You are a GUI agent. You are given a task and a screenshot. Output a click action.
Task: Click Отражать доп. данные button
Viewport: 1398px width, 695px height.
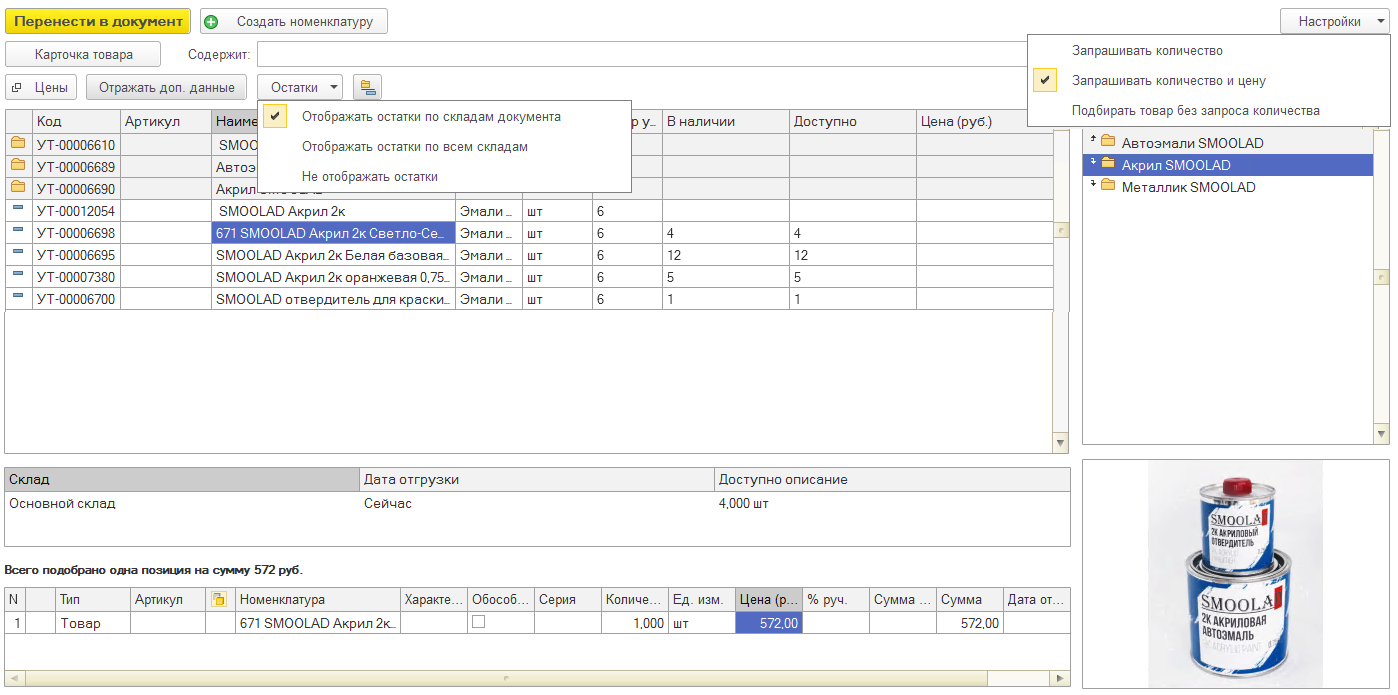coord(167,88)
